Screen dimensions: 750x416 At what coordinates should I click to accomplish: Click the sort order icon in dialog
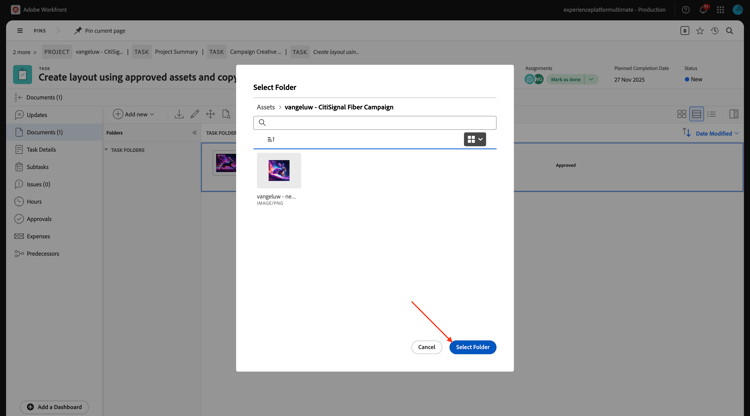click(x=271, y=139)
